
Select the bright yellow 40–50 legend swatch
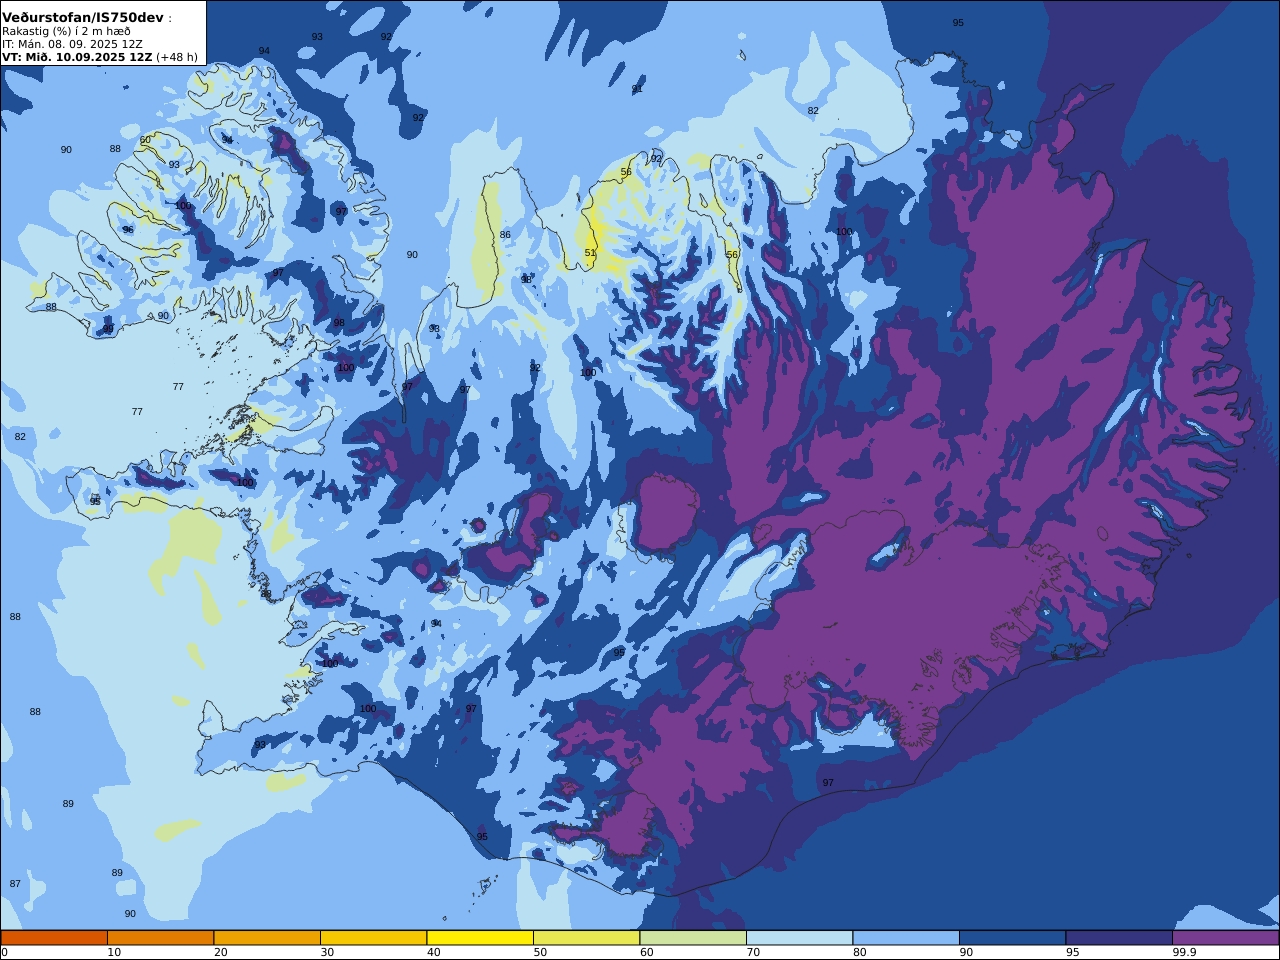tap(480, 938)
